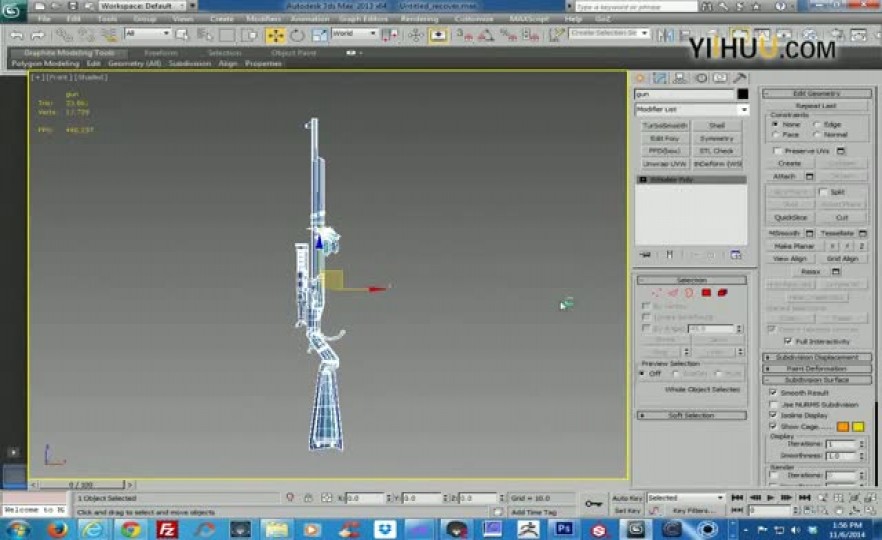
Task: Expand the Subdivision Displacement rollout
Action: click(817, 357)
